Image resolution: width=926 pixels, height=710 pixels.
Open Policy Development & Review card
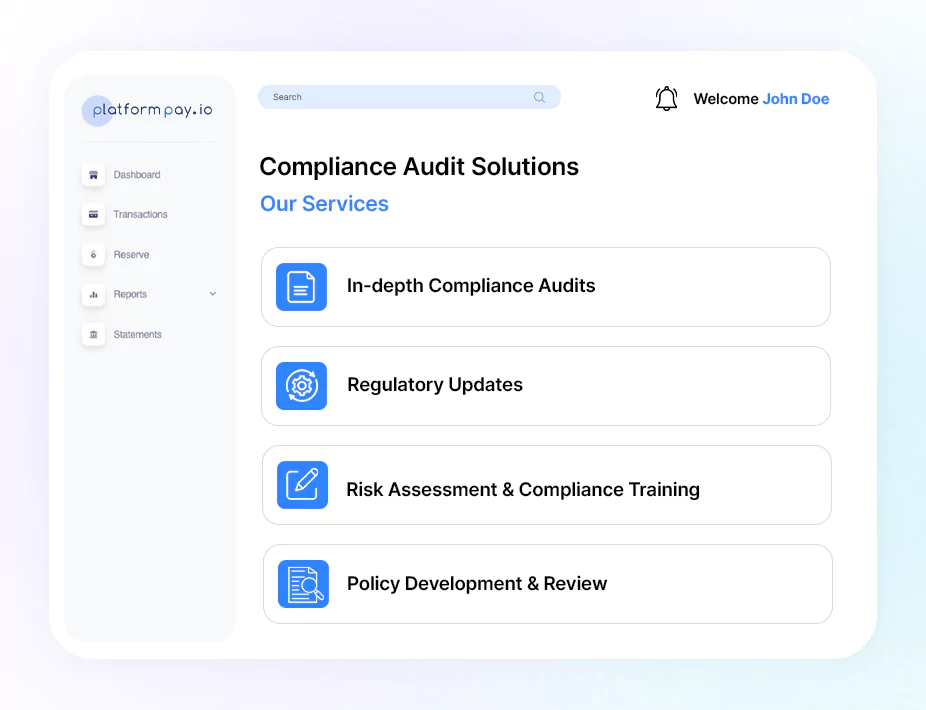pyautogui.click(x=547, y=584)
